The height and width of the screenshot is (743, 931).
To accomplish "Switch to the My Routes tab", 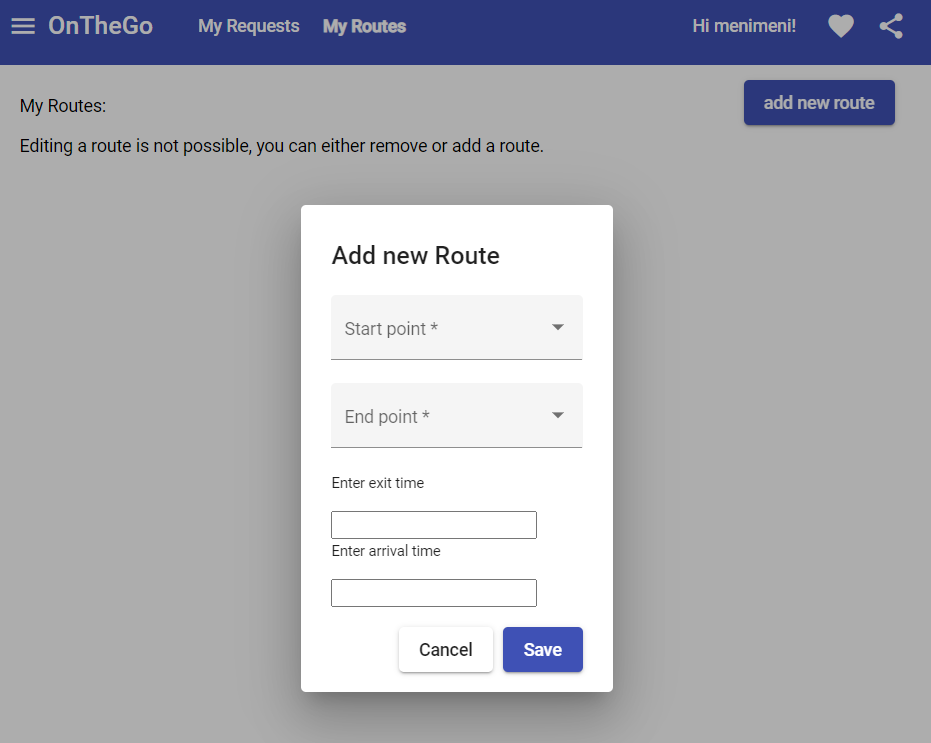I will (x=364, y=26).
